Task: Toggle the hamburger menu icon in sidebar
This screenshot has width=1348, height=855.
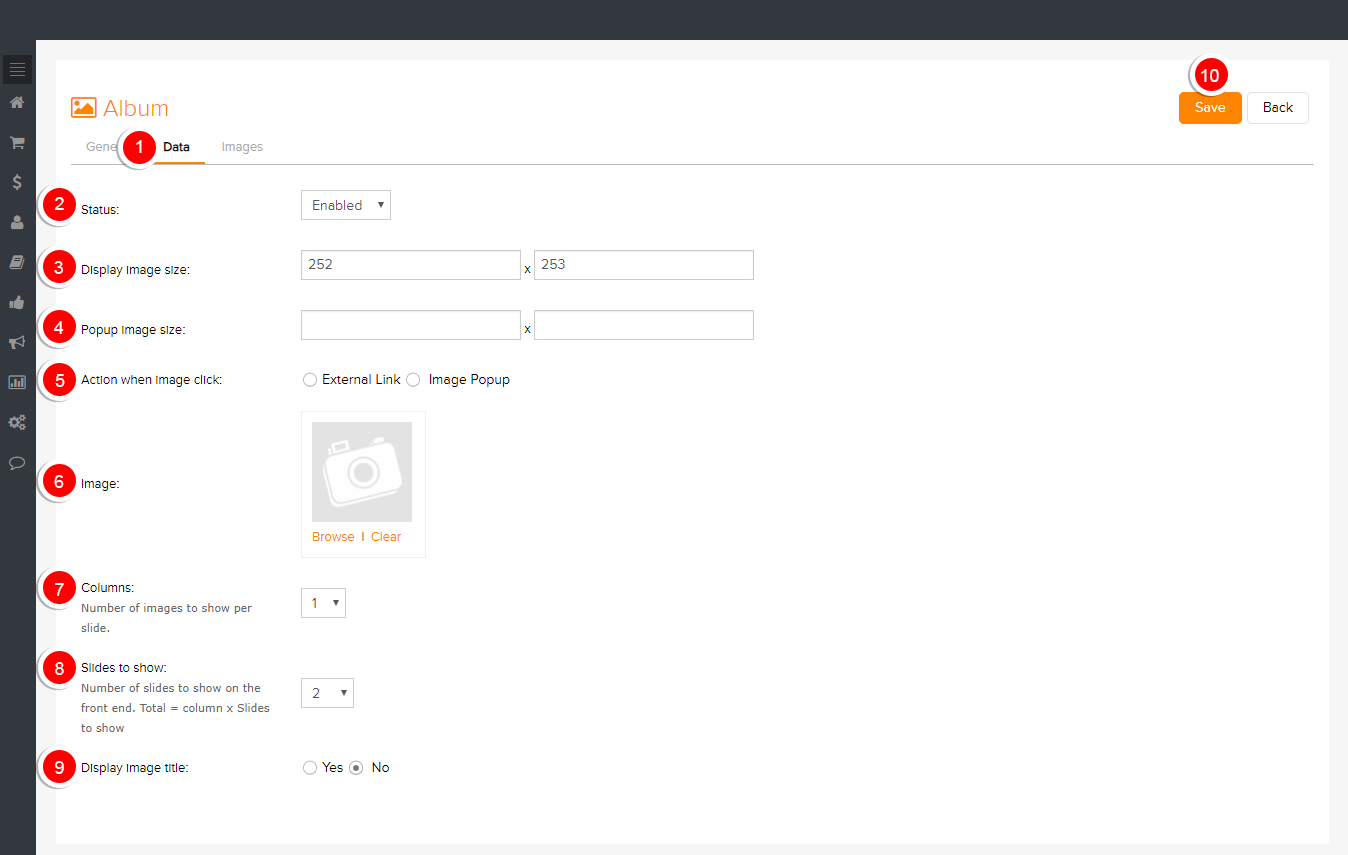Action: pos(17,69)
